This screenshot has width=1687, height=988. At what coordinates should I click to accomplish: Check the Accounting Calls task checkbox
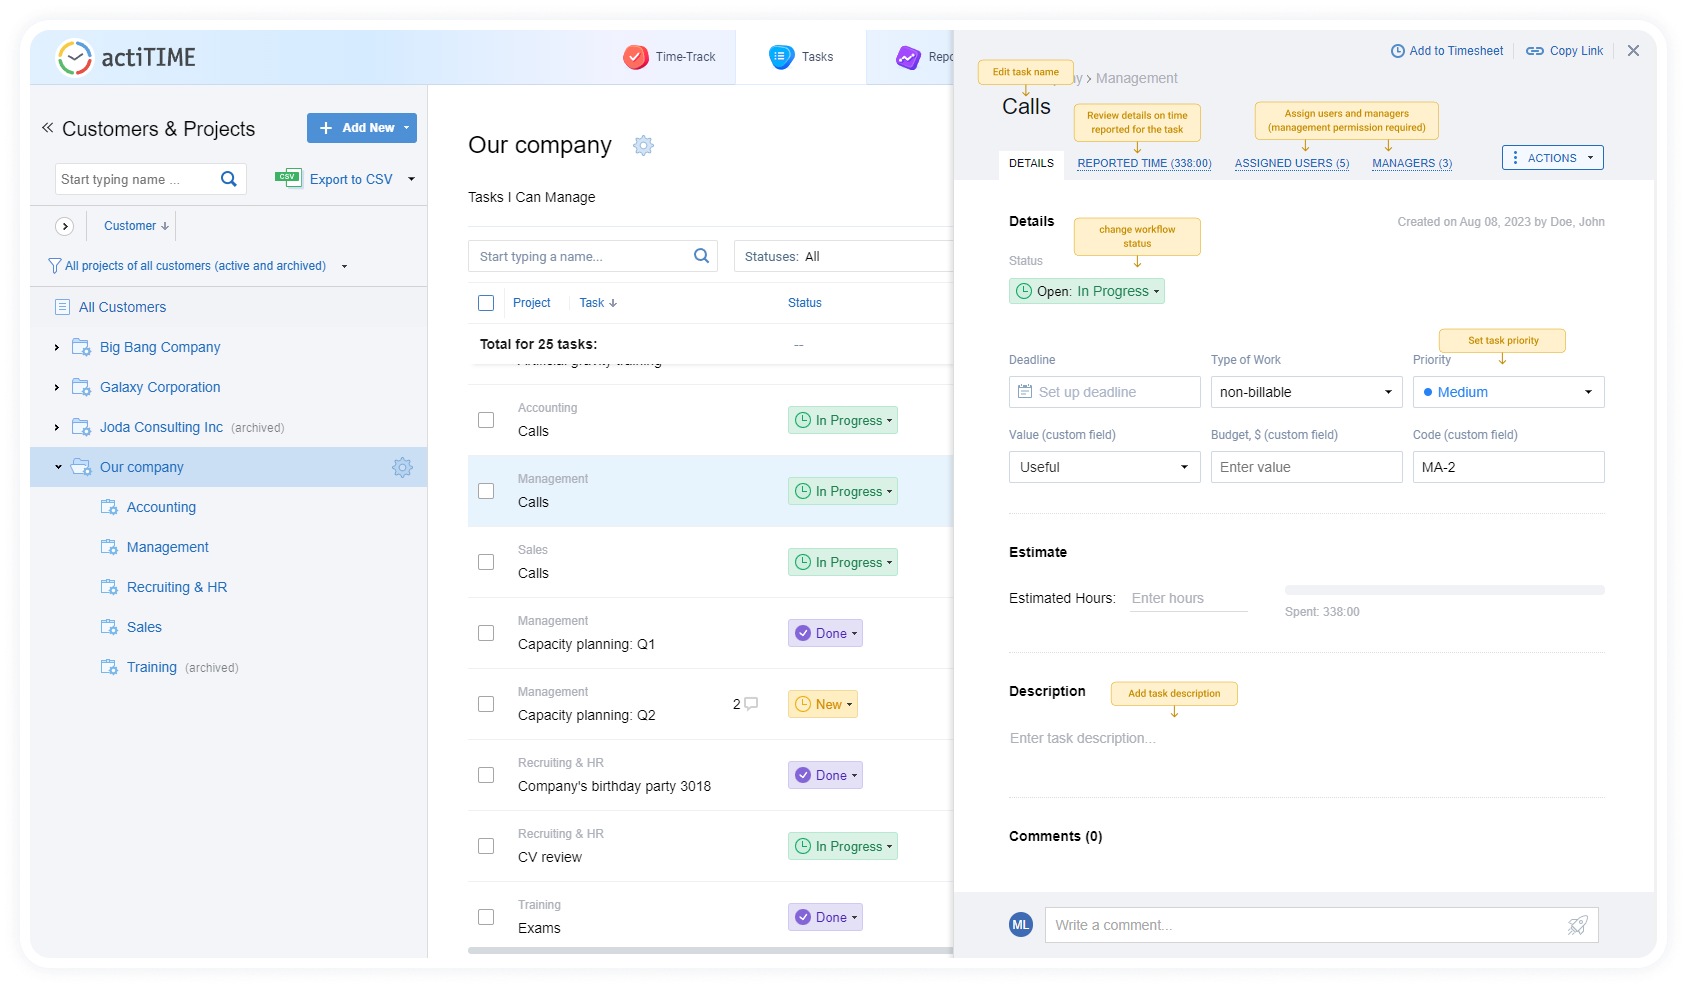tap(486, 420)
